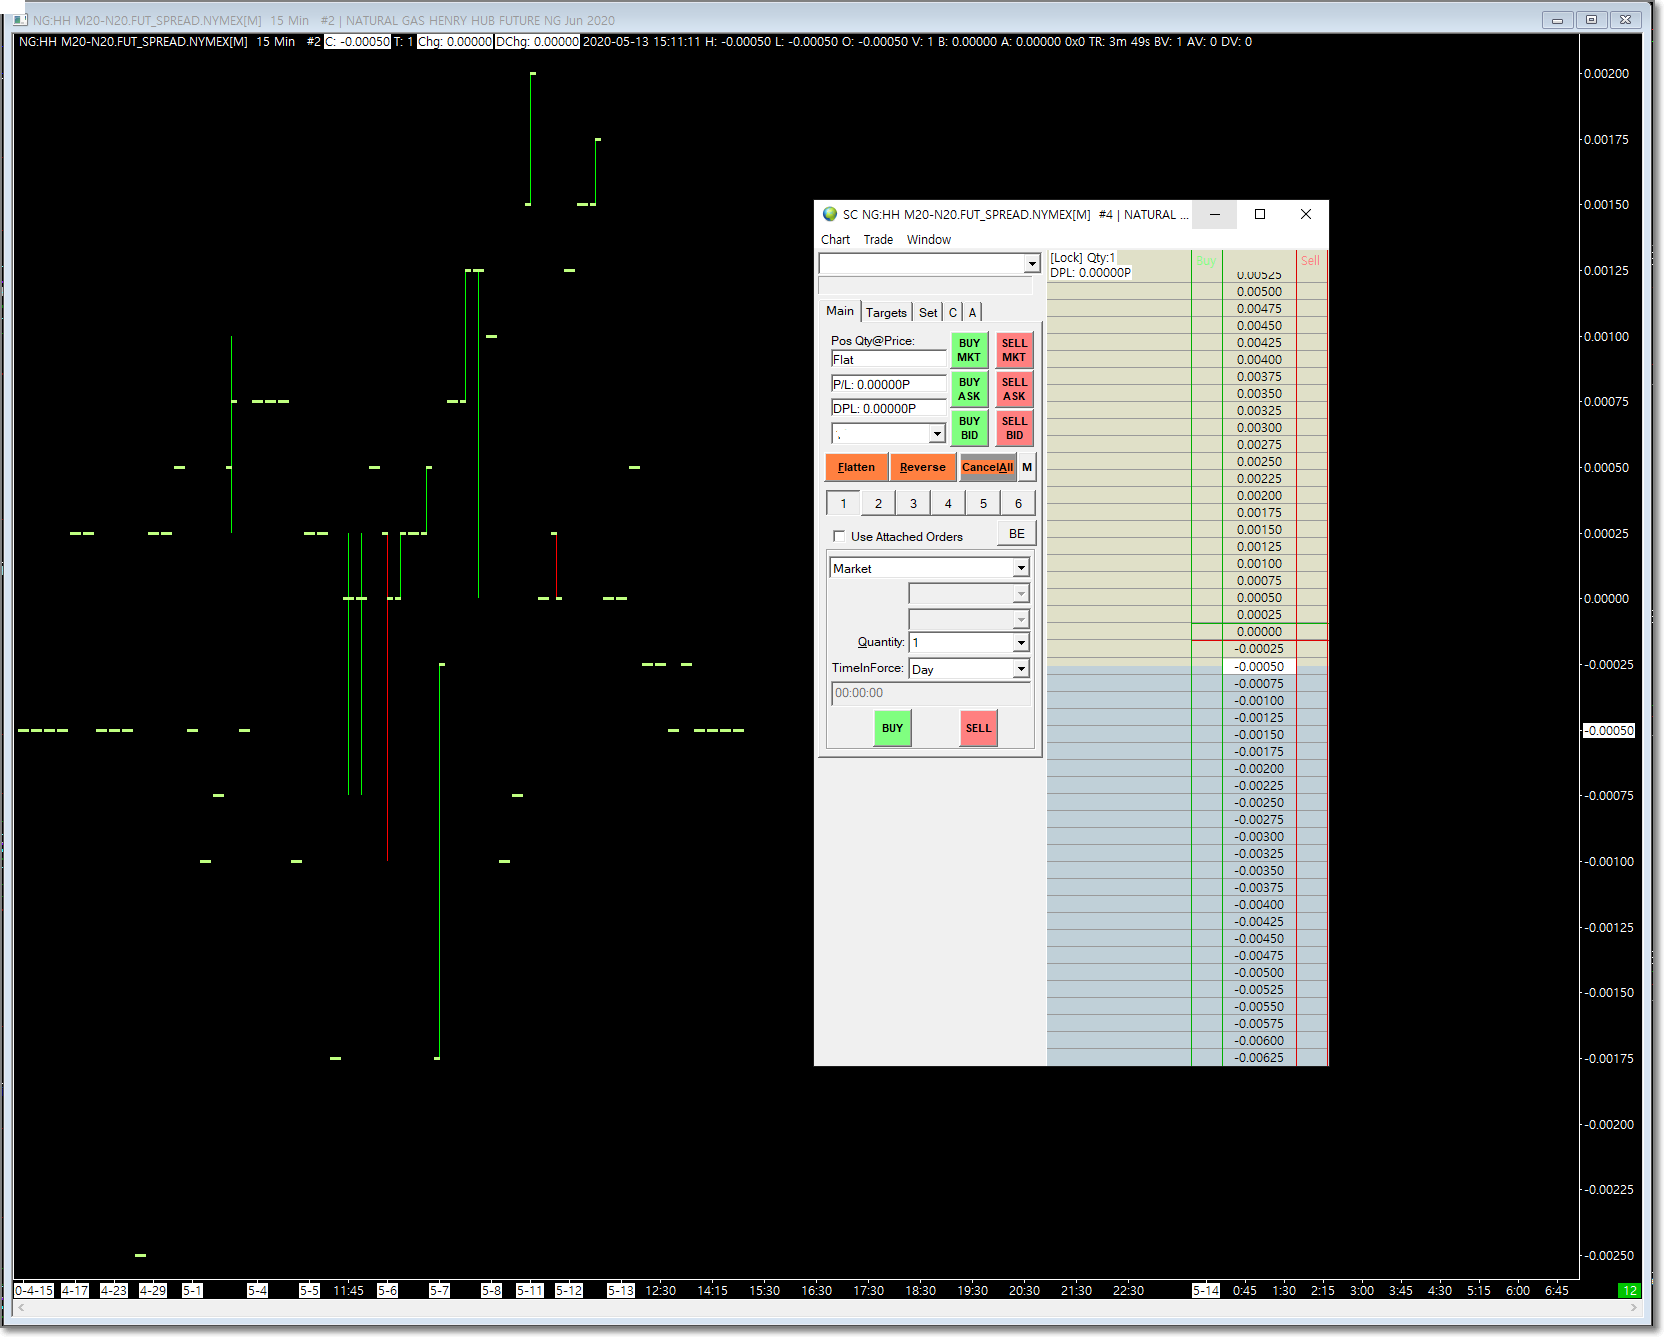
Task: Minimize the NATURAL trade DOM window
Action: pyautogui.click(x=1215, y=214)
